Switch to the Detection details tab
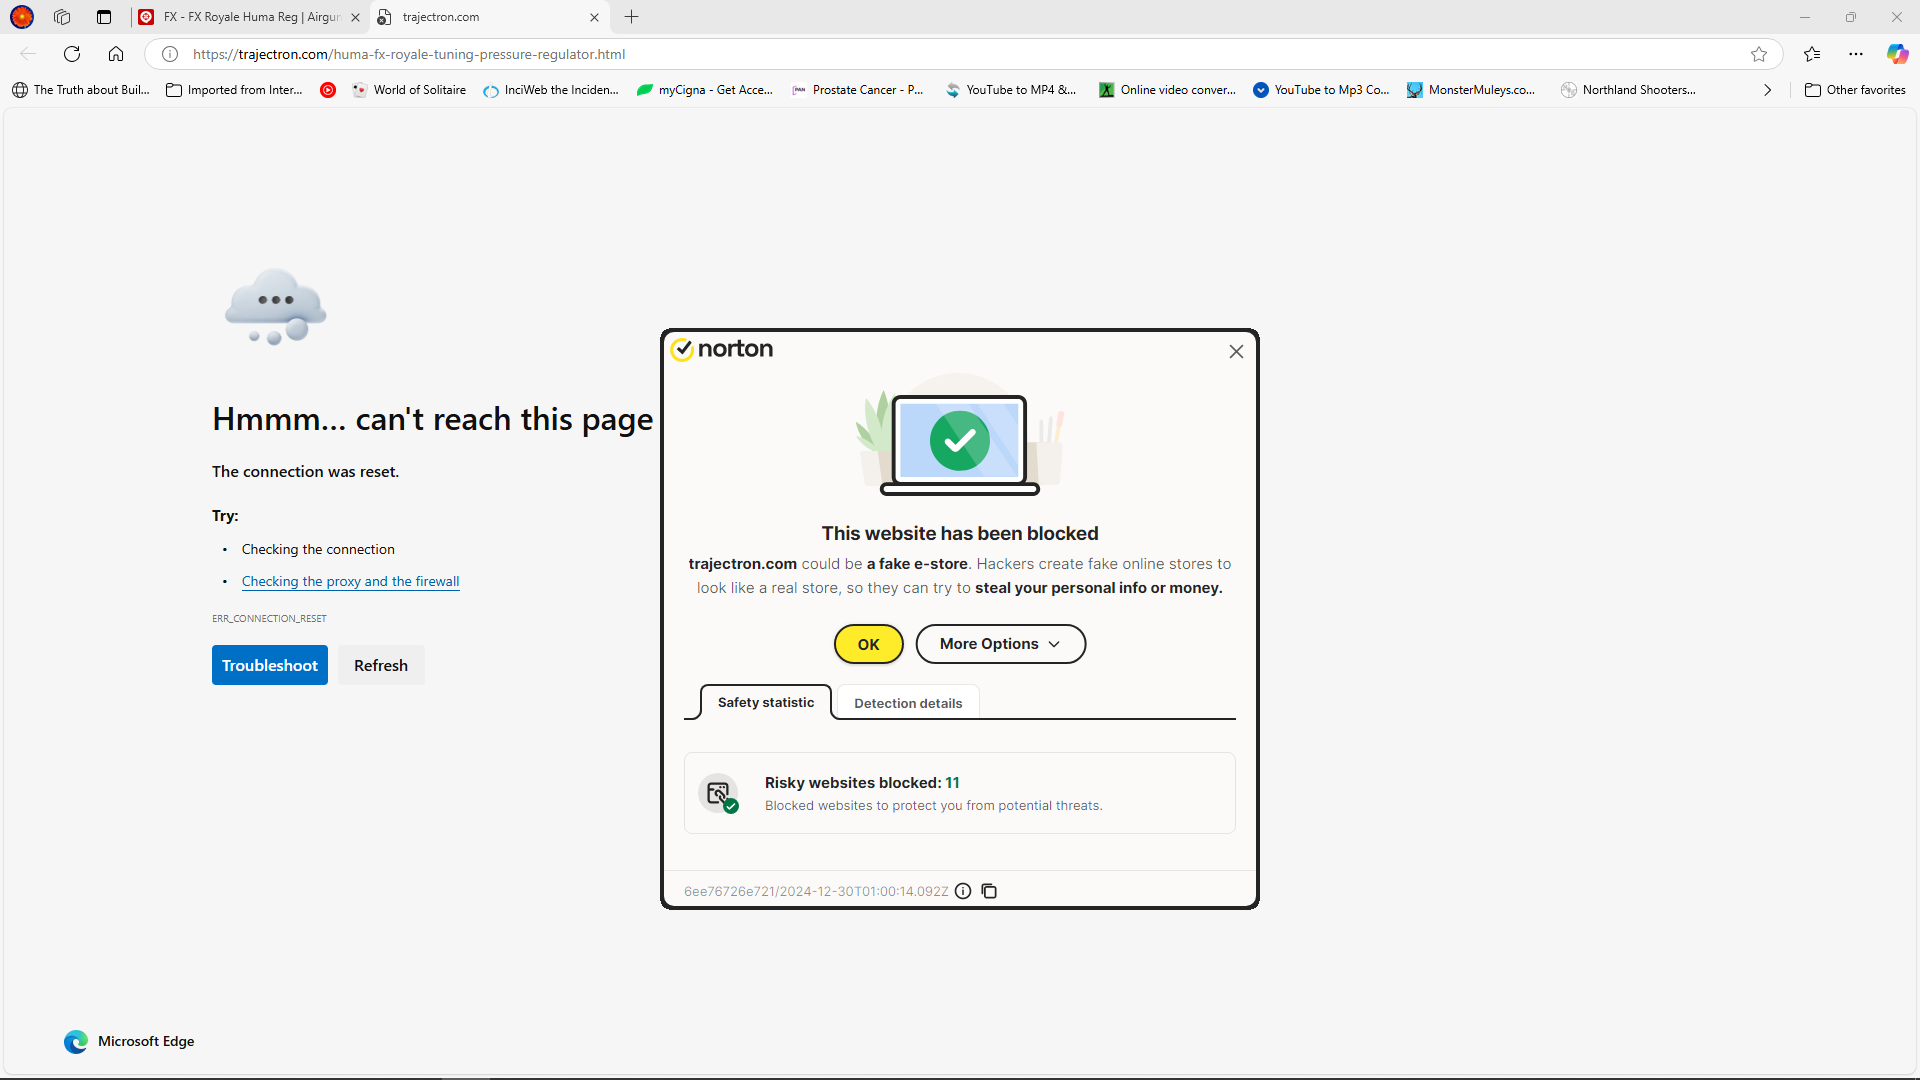 (908, 703)
